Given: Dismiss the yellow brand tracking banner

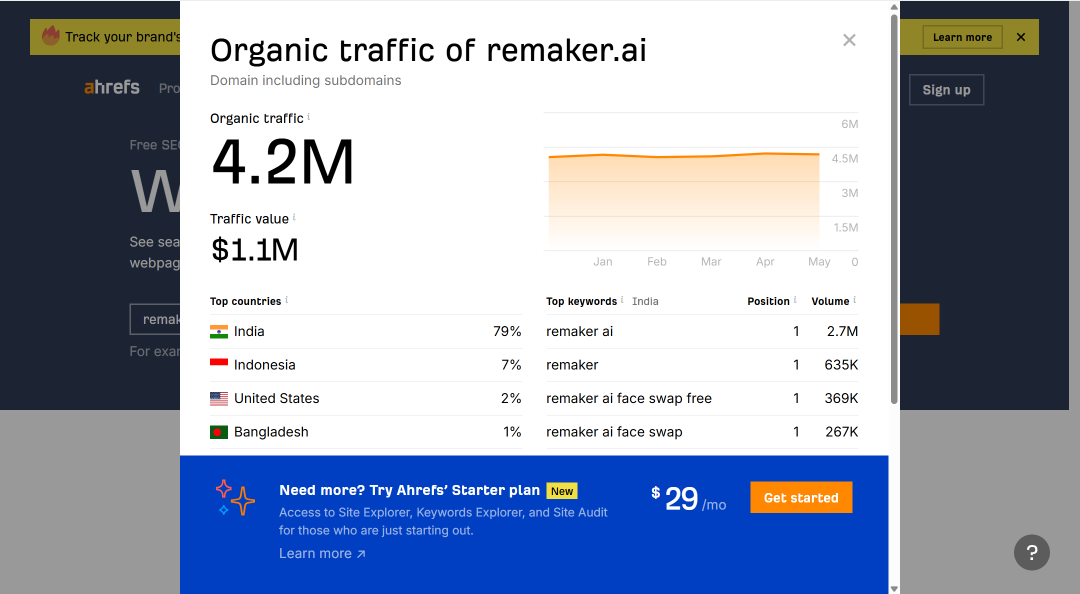Looking at the screenshot, I should pos(1021,37).
